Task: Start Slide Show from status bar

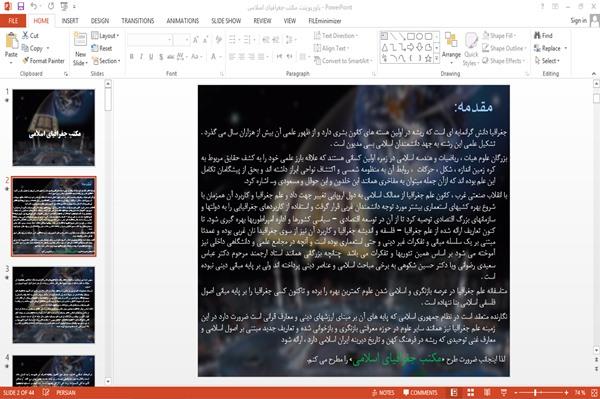Action: point(504,392)
